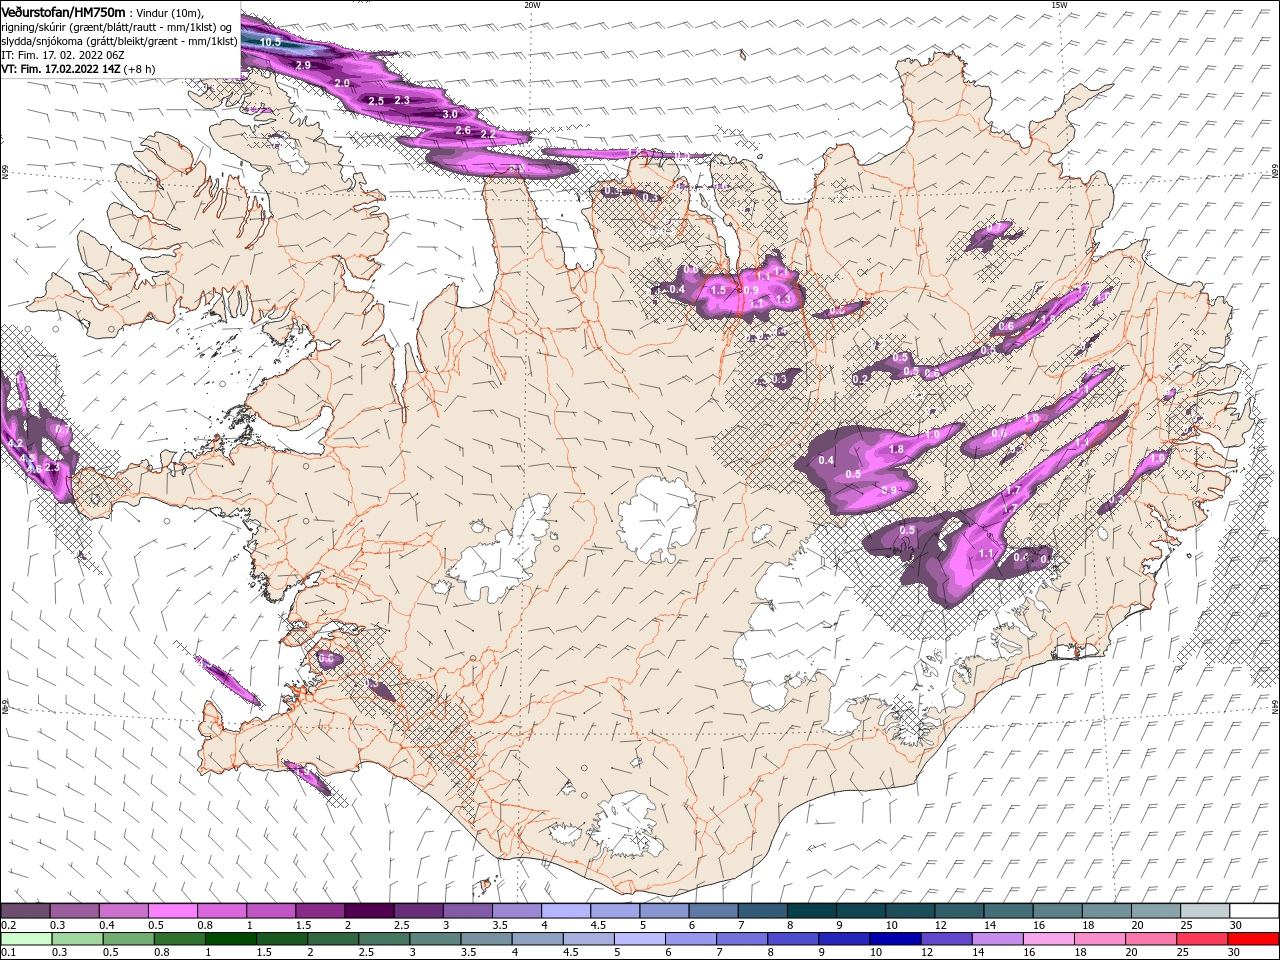Select the lavender 4–4.5 snow legend swatch
The height and width of the screenshot is (960, 1280).
point(566,910)
